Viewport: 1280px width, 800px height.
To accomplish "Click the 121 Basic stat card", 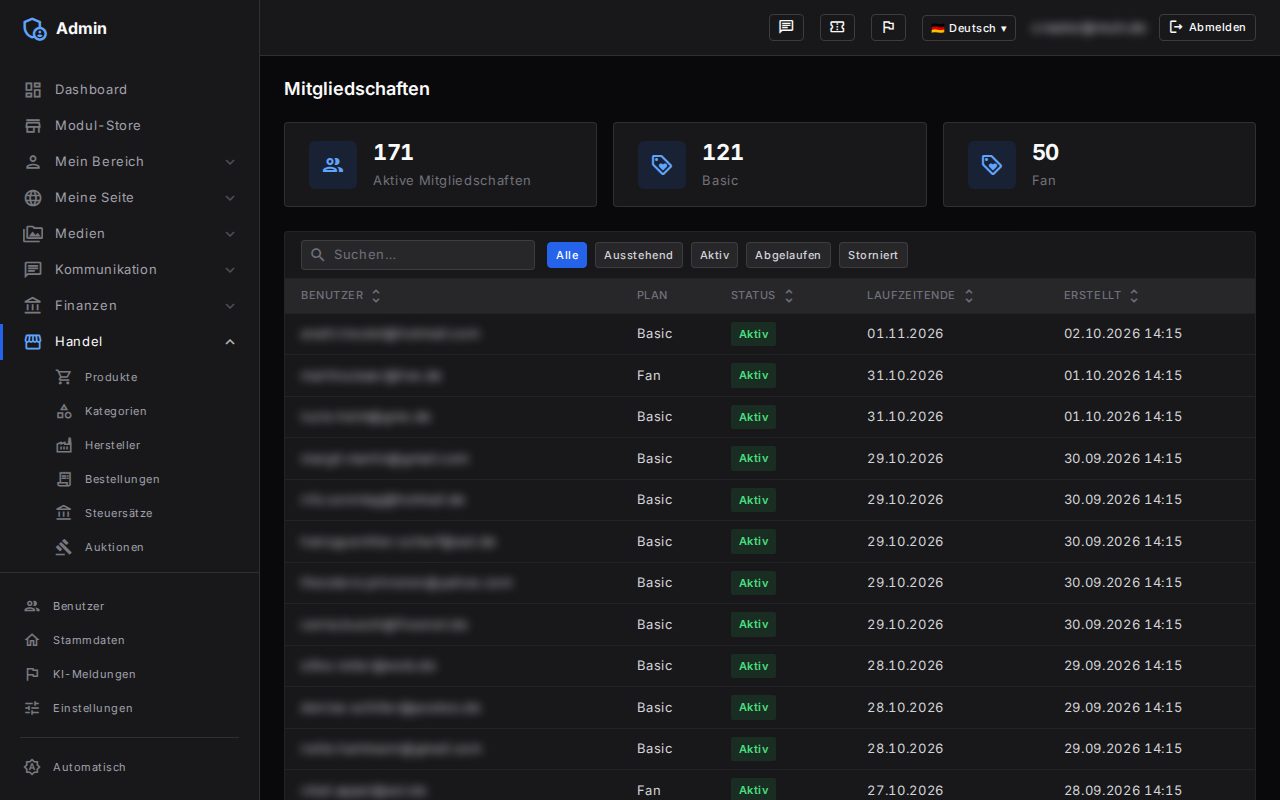I will pos(770,165).
